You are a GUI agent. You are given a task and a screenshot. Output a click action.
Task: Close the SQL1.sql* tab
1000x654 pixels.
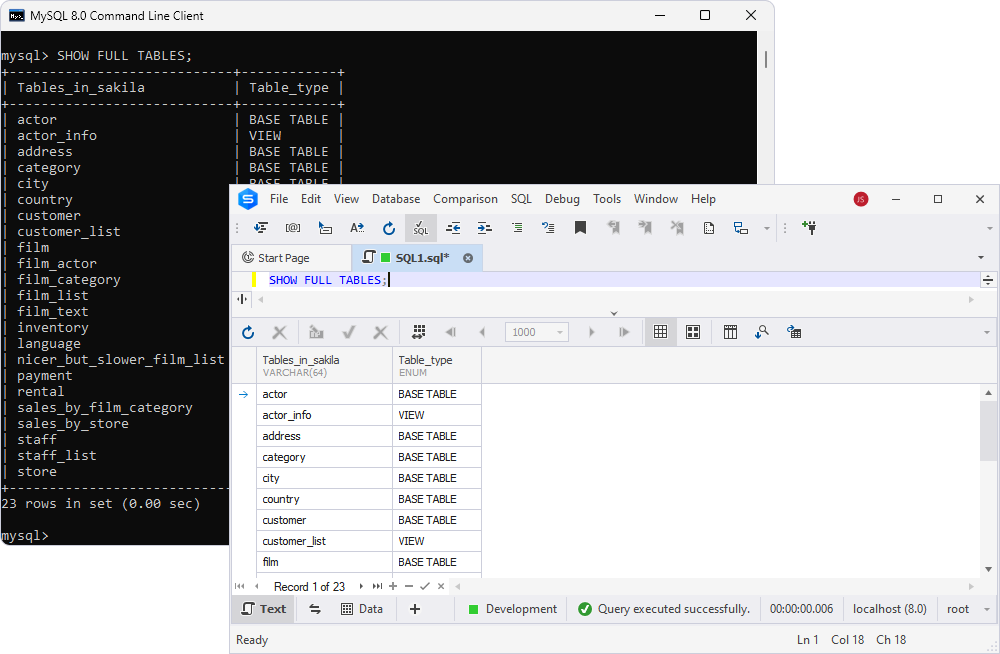coord(468,258)
